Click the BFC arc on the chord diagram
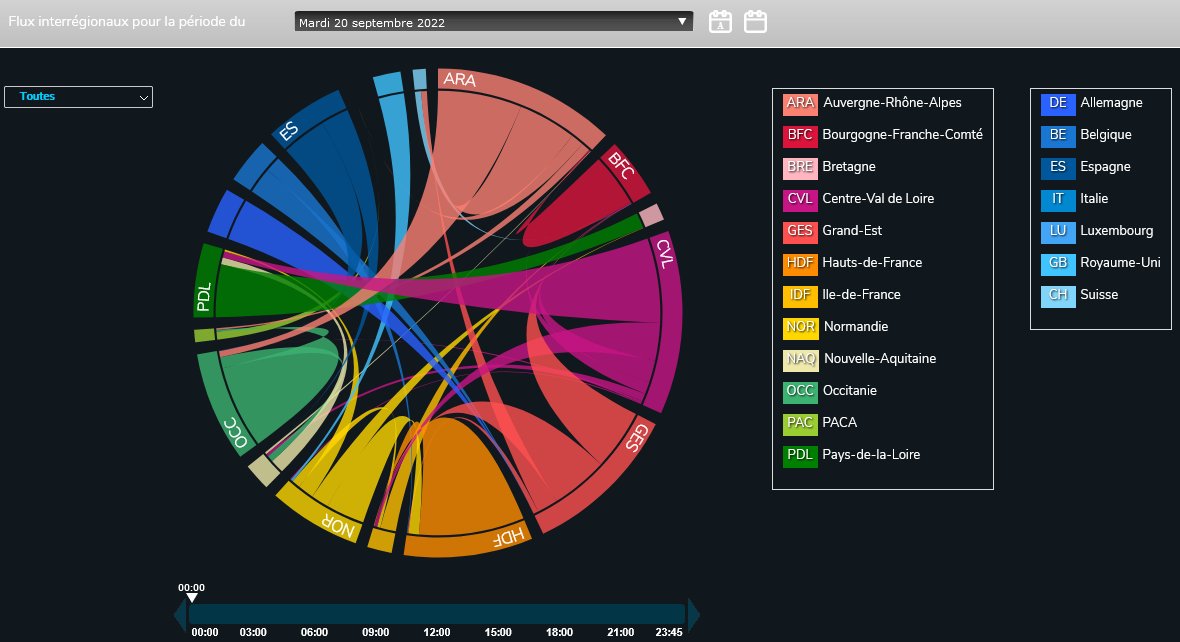This screenshot has height=642, width=1180. (627, 172)
